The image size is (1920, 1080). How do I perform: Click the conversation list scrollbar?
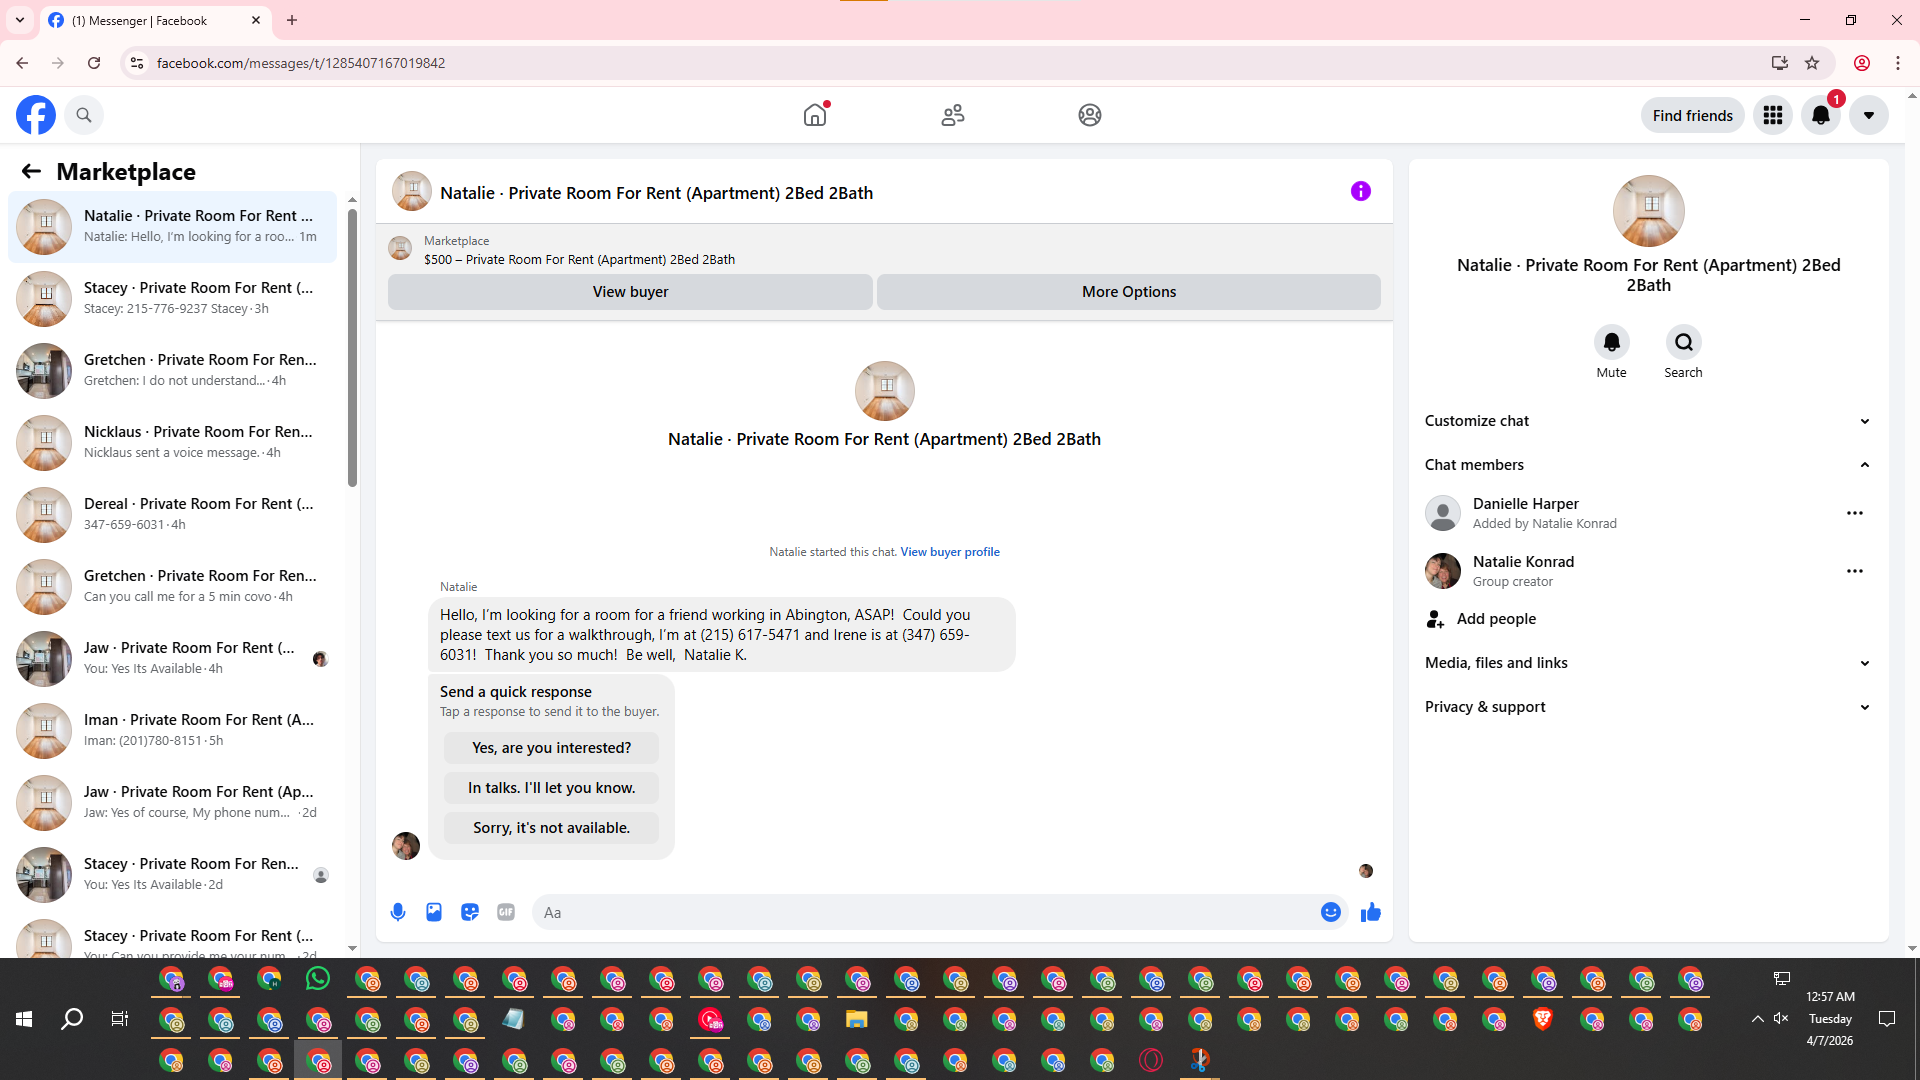352,346
